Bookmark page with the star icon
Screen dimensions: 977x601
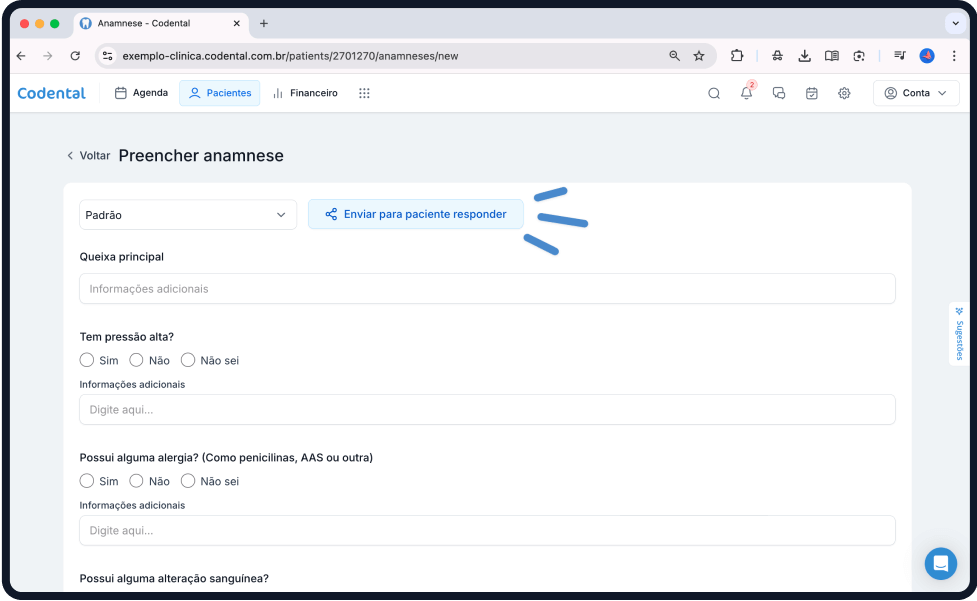699,56
